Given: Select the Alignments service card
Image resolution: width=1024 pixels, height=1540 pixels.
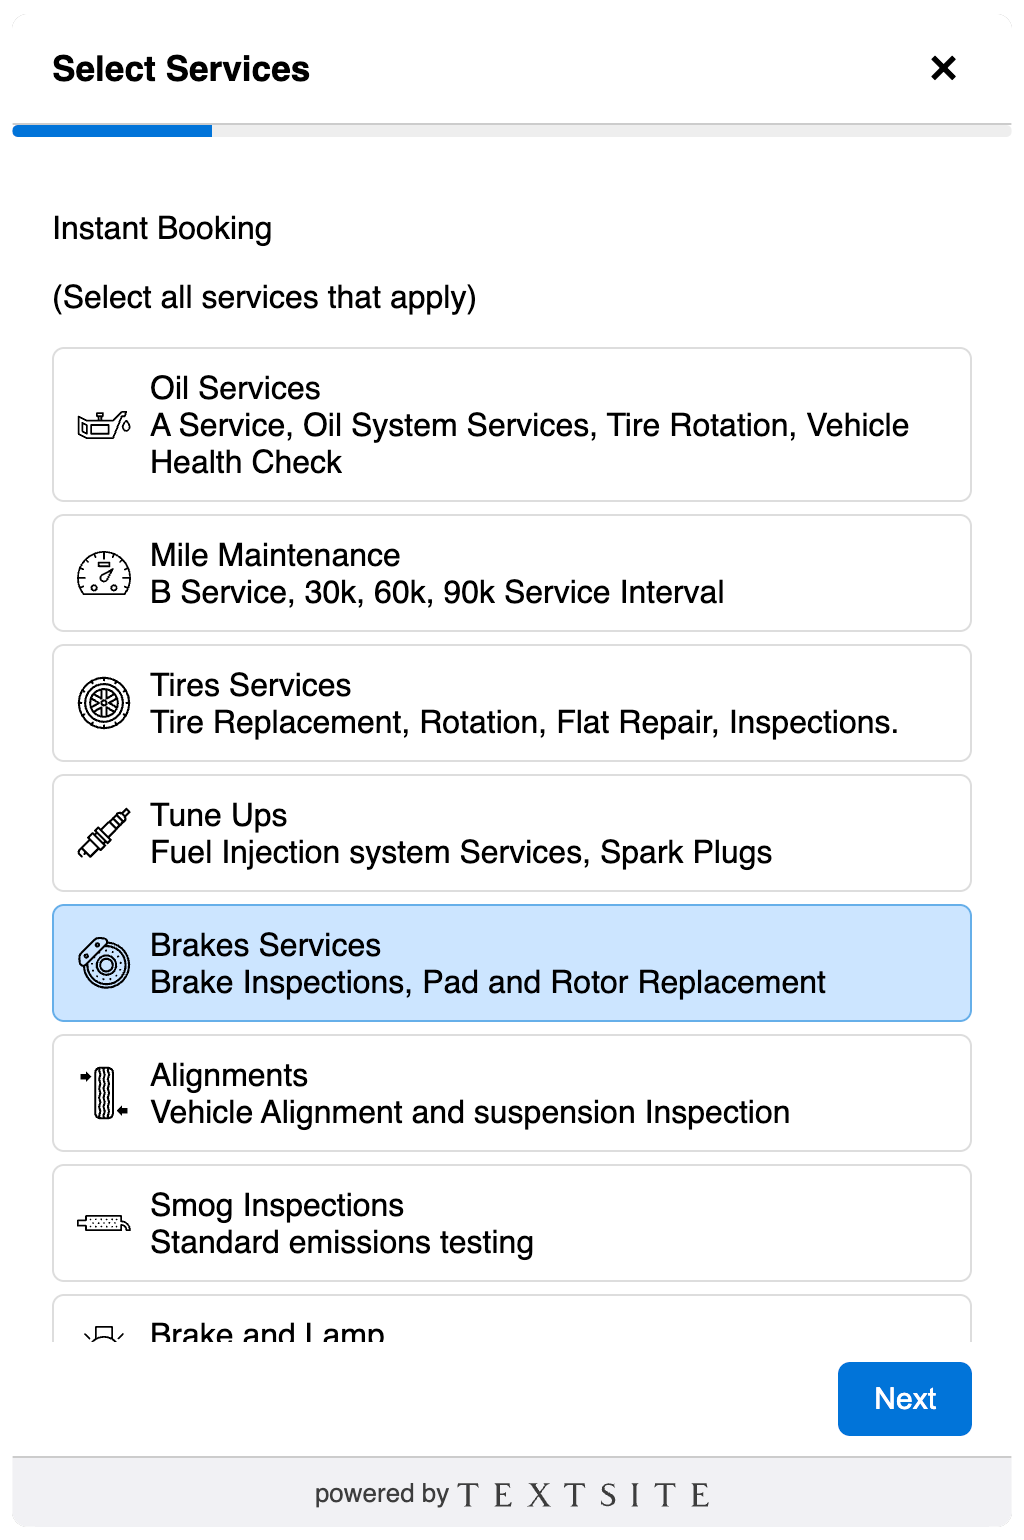Looking at the screenshot, I should point(512,1092).
